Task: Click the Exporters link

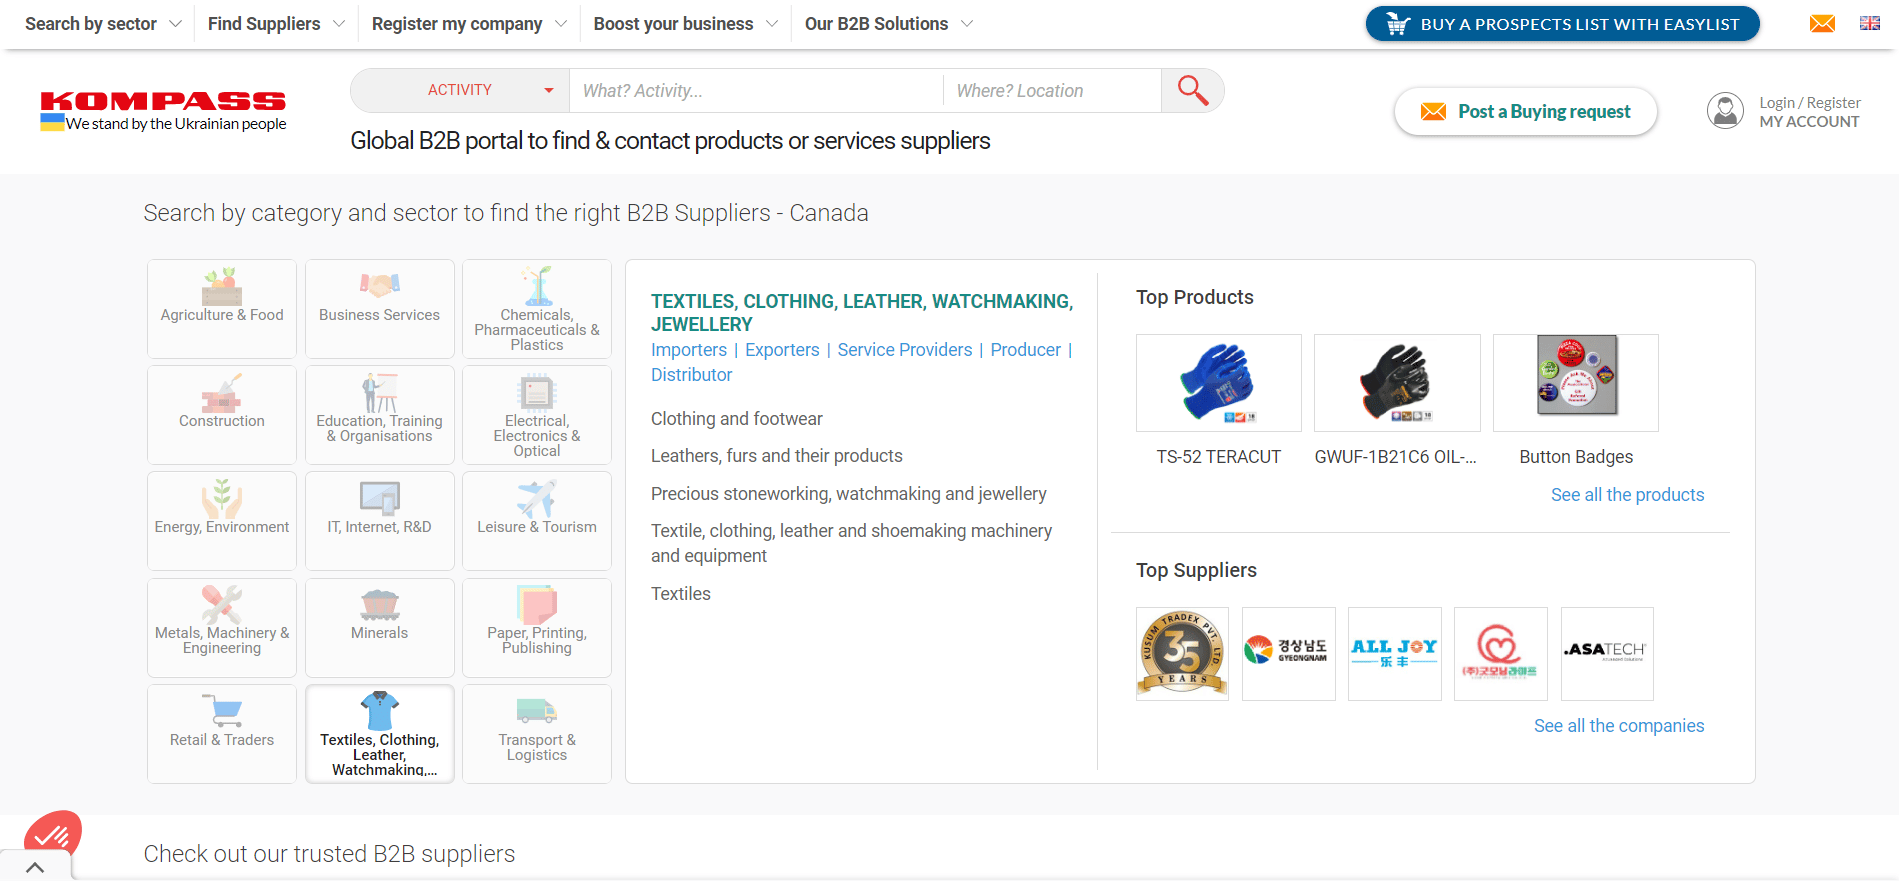Action: click(x=782, y=350)
